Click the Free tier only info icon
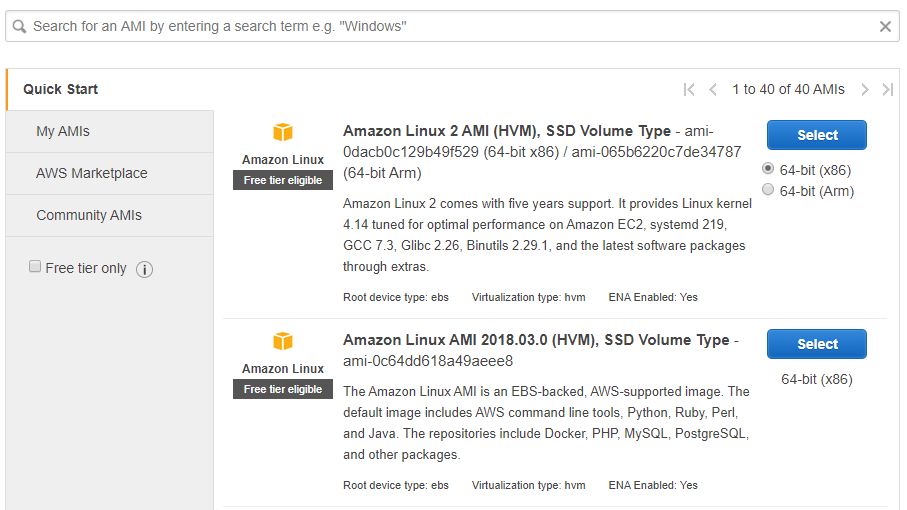 click(x=145, y=269)
